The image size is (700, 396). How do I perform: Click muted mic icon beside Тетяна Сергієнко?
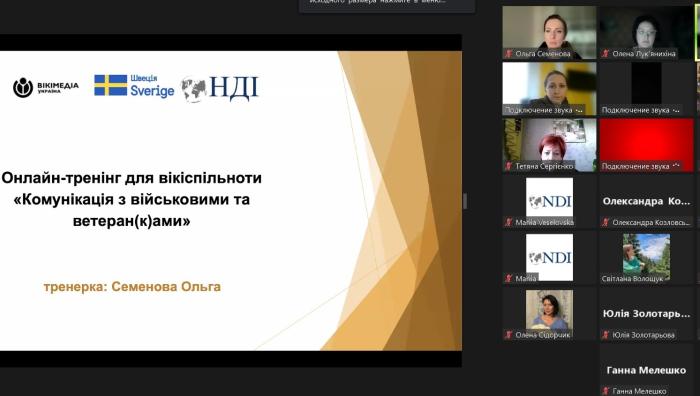508,166
